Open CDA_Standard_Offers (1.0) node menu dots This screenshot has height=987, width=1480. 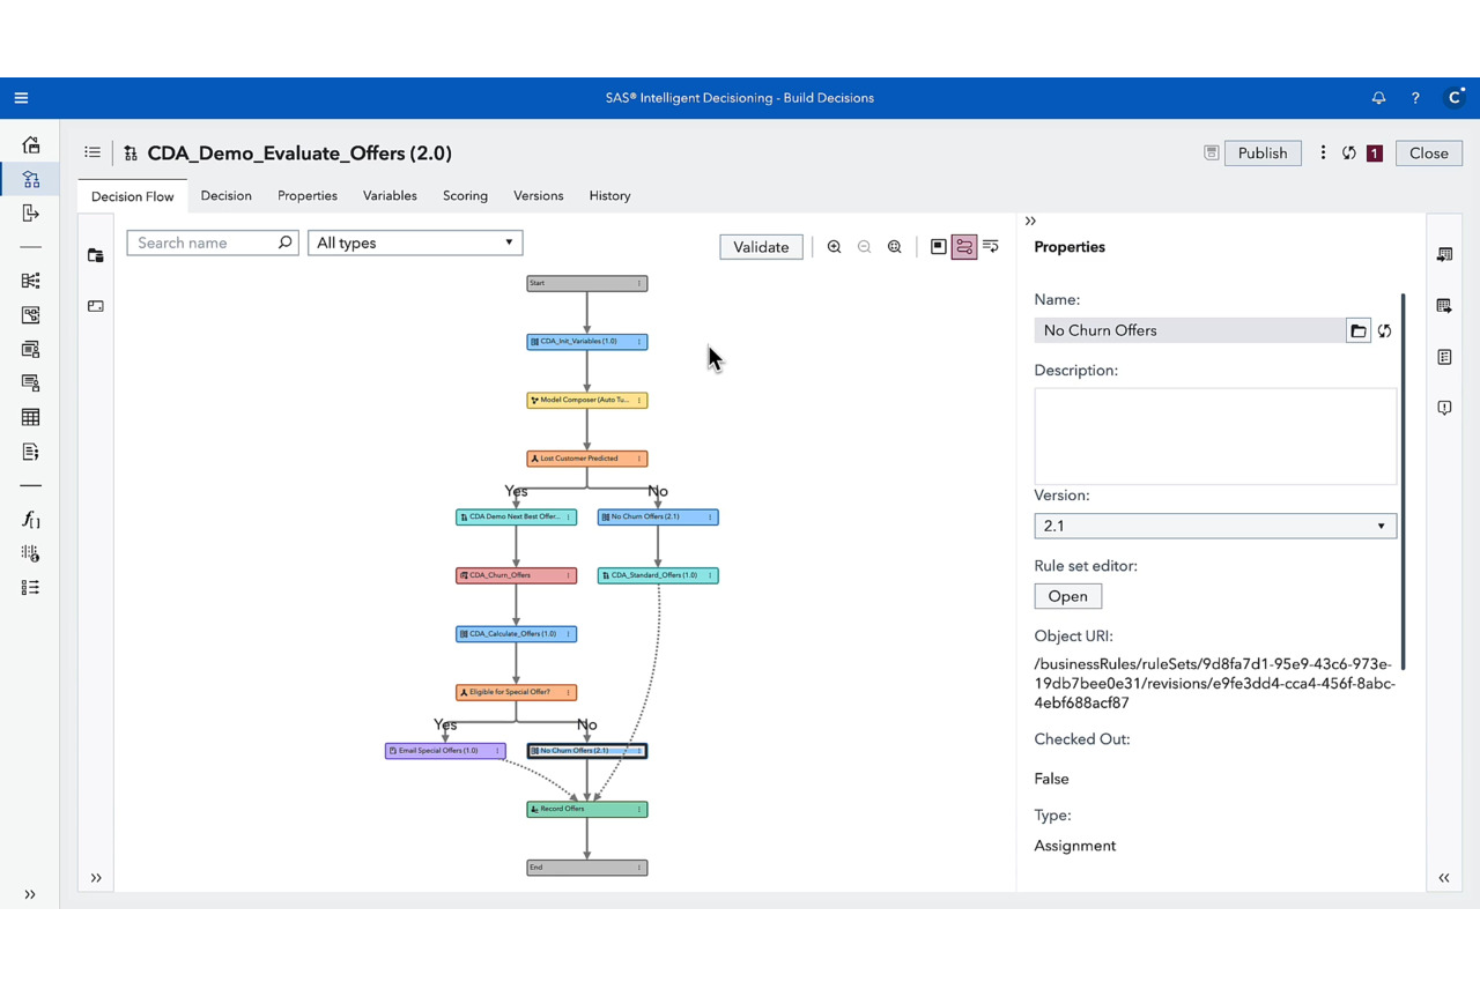pyautogui.click(x=710, y=576)
